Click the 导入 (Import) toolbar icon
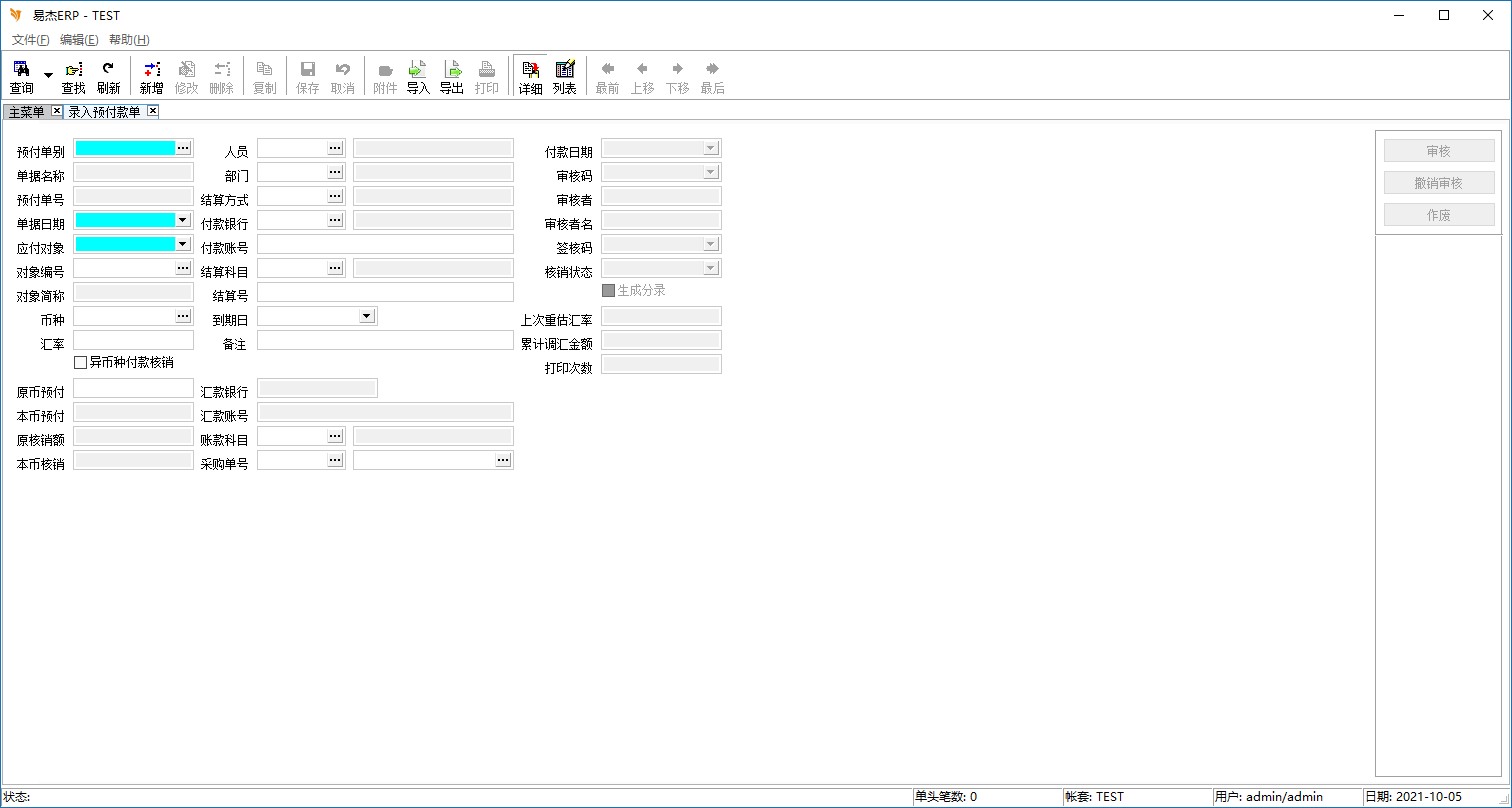Viewport: 1512px width, 808px height. [418, 76]
